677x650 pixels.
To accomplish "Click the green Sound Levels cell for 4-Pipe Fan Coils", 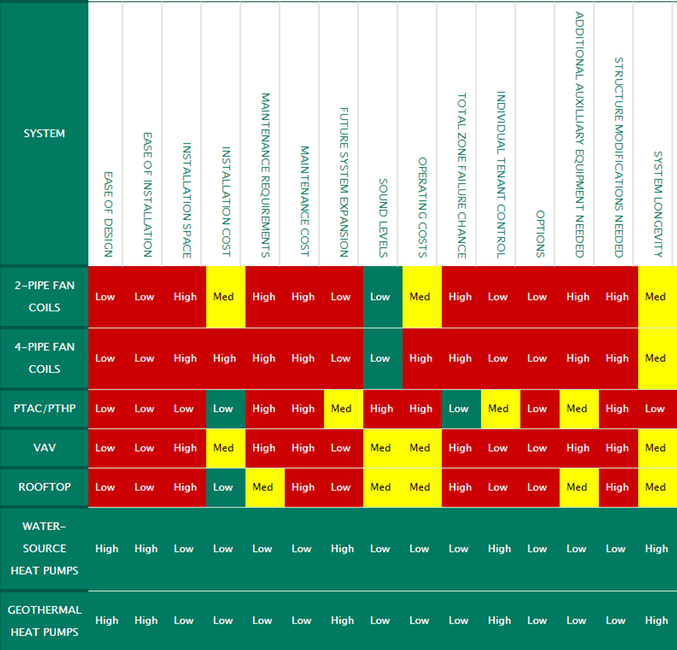I will coord(381,358).
